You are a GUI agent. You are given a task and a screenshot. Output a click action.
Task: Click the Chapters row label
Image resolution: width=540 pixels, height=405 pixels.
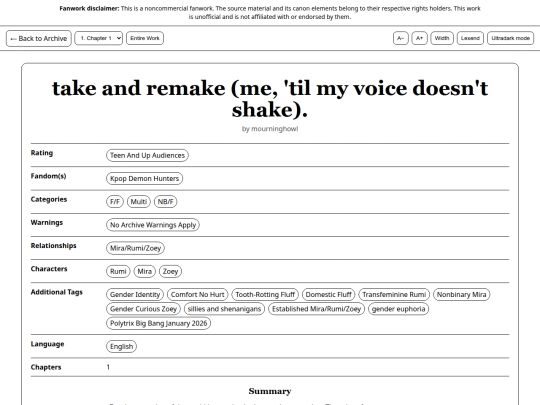click(46, 367)
